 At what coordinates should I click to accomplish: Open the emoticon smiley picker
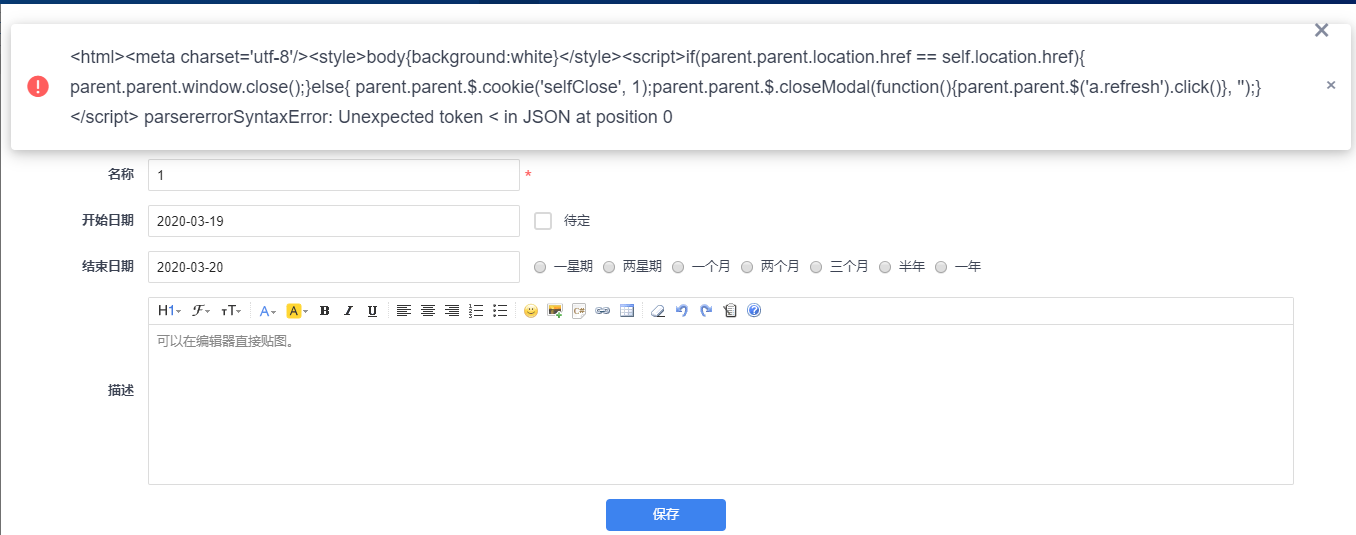click(x=531, y=311)
